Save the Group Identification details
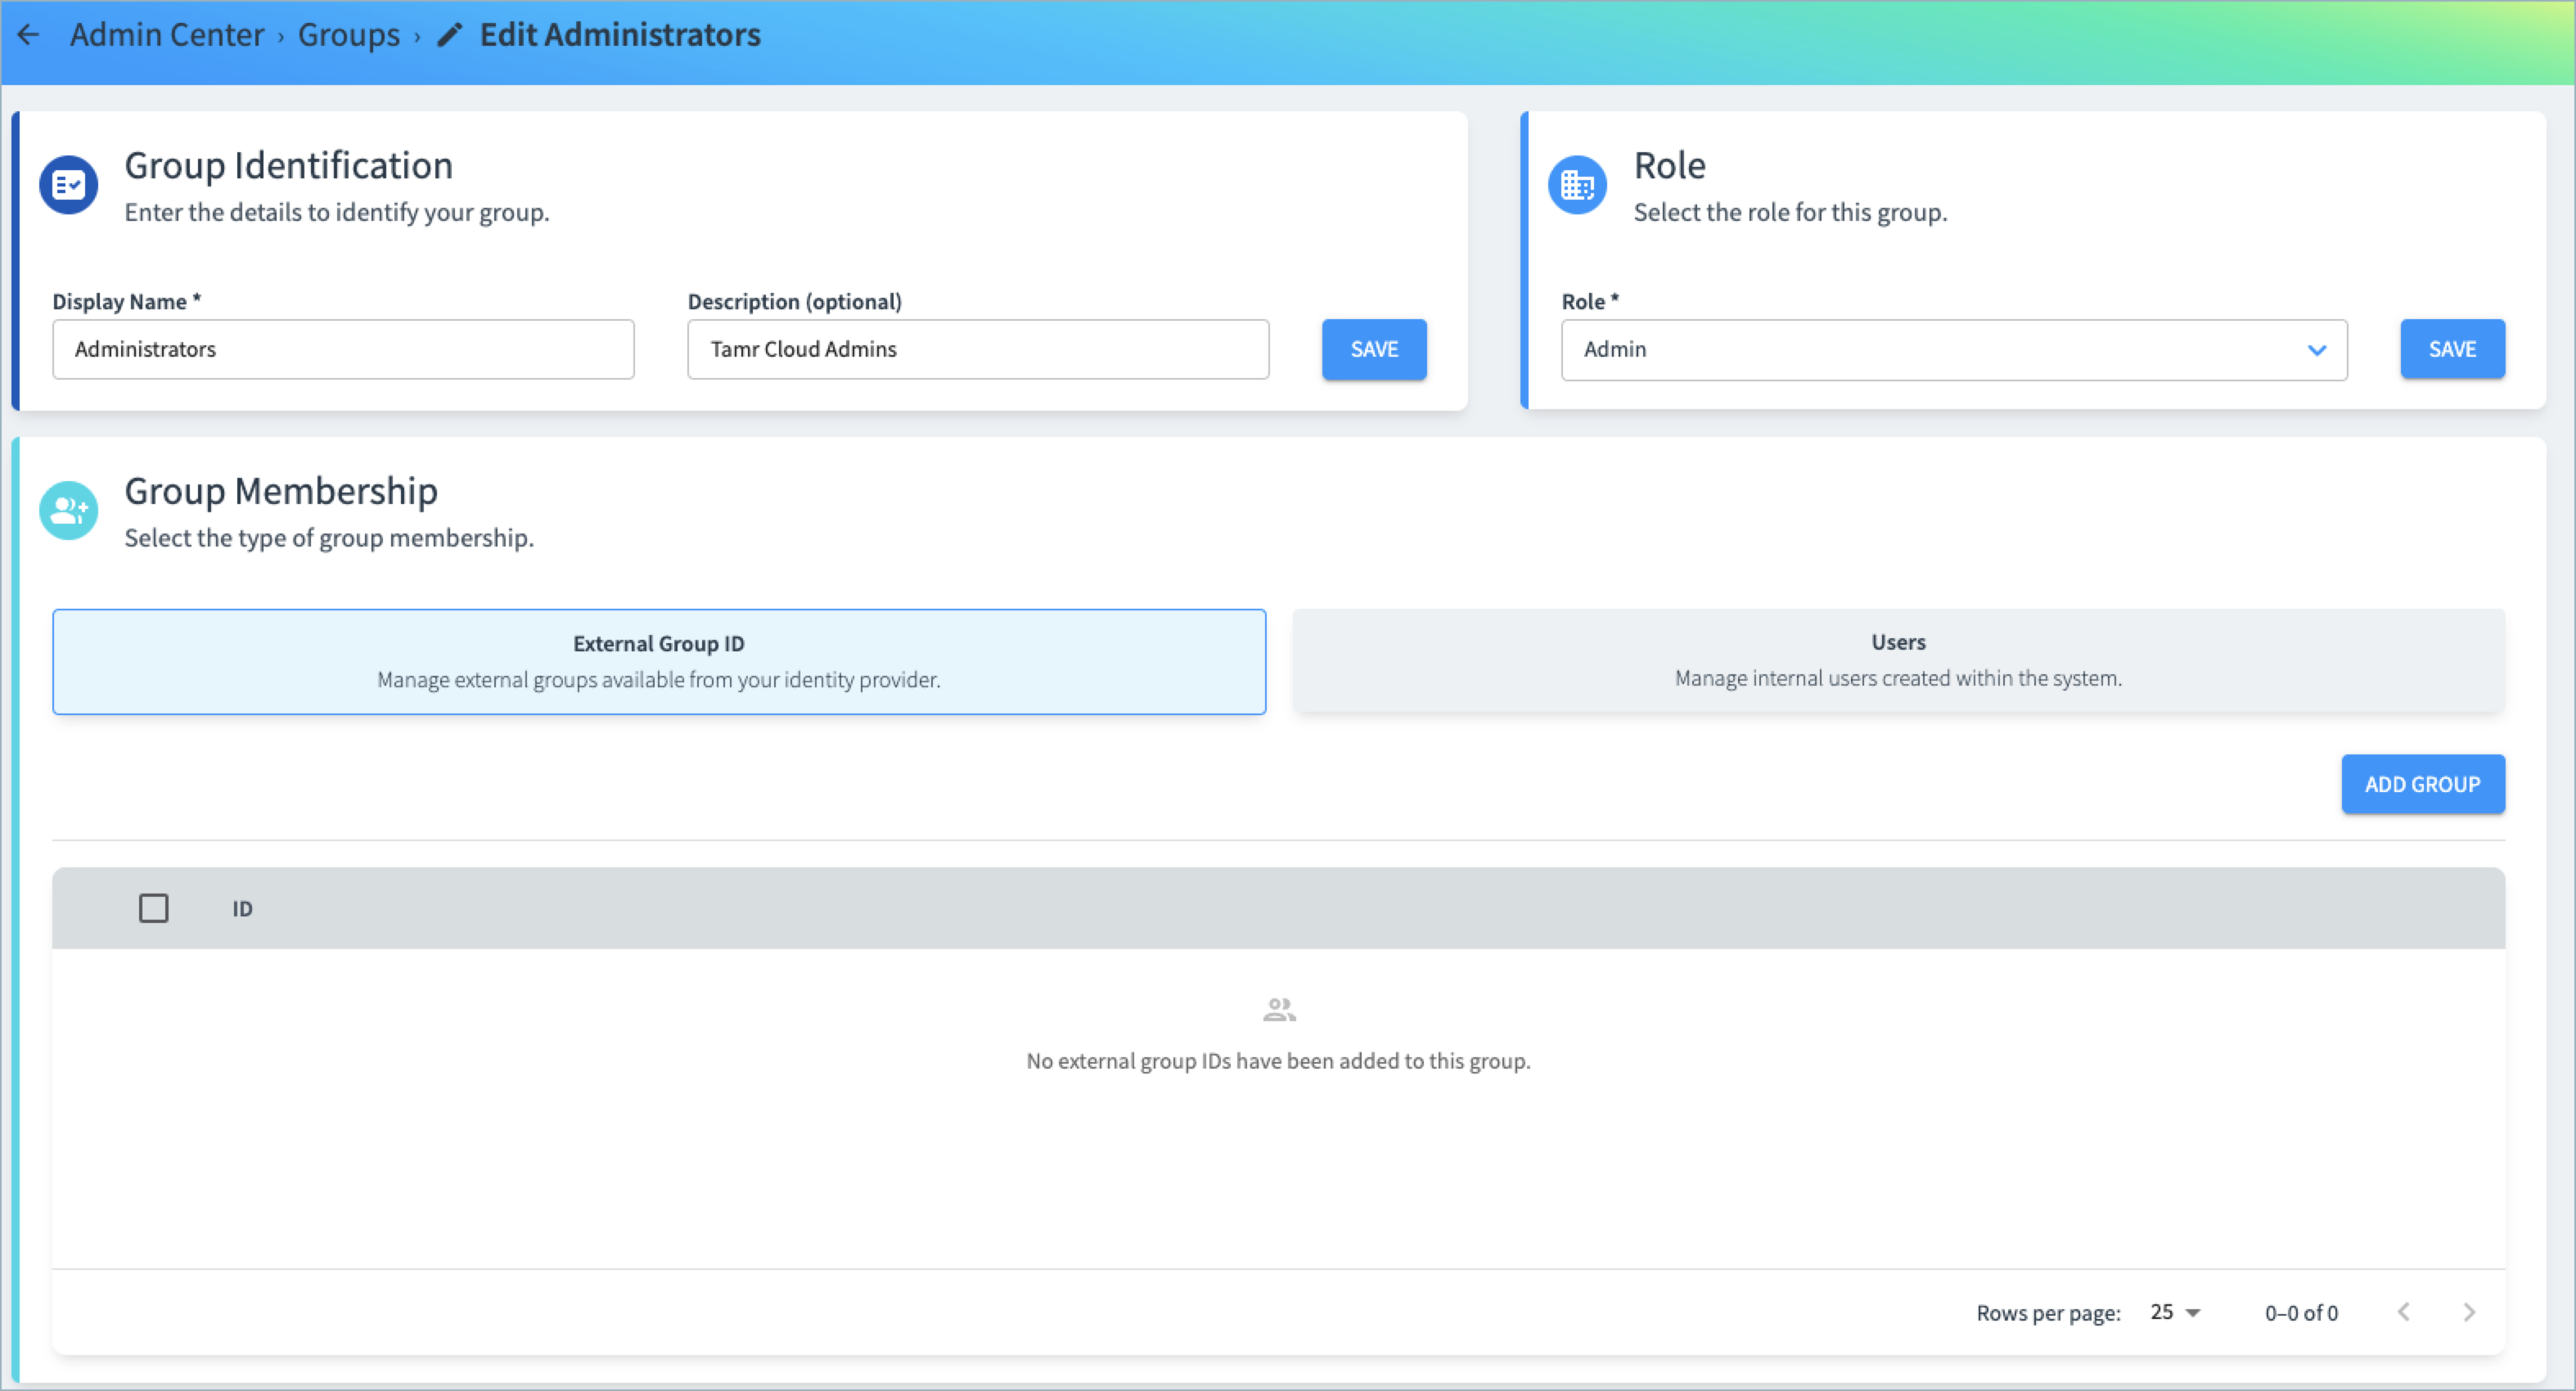This screenshot has width=2576, height=1391. (1374, 349)
